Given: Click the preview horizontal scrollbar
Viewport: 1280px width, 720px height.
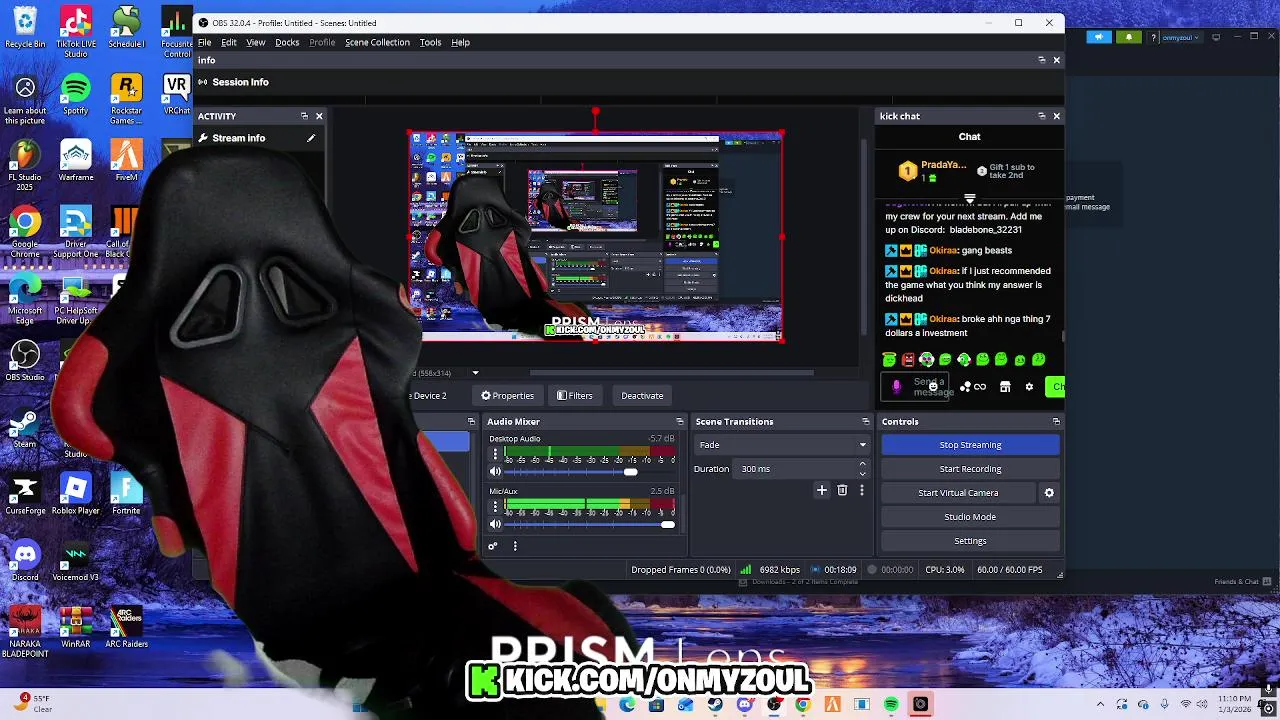Looking at the screenshot, I should click(x=670, y=373).
